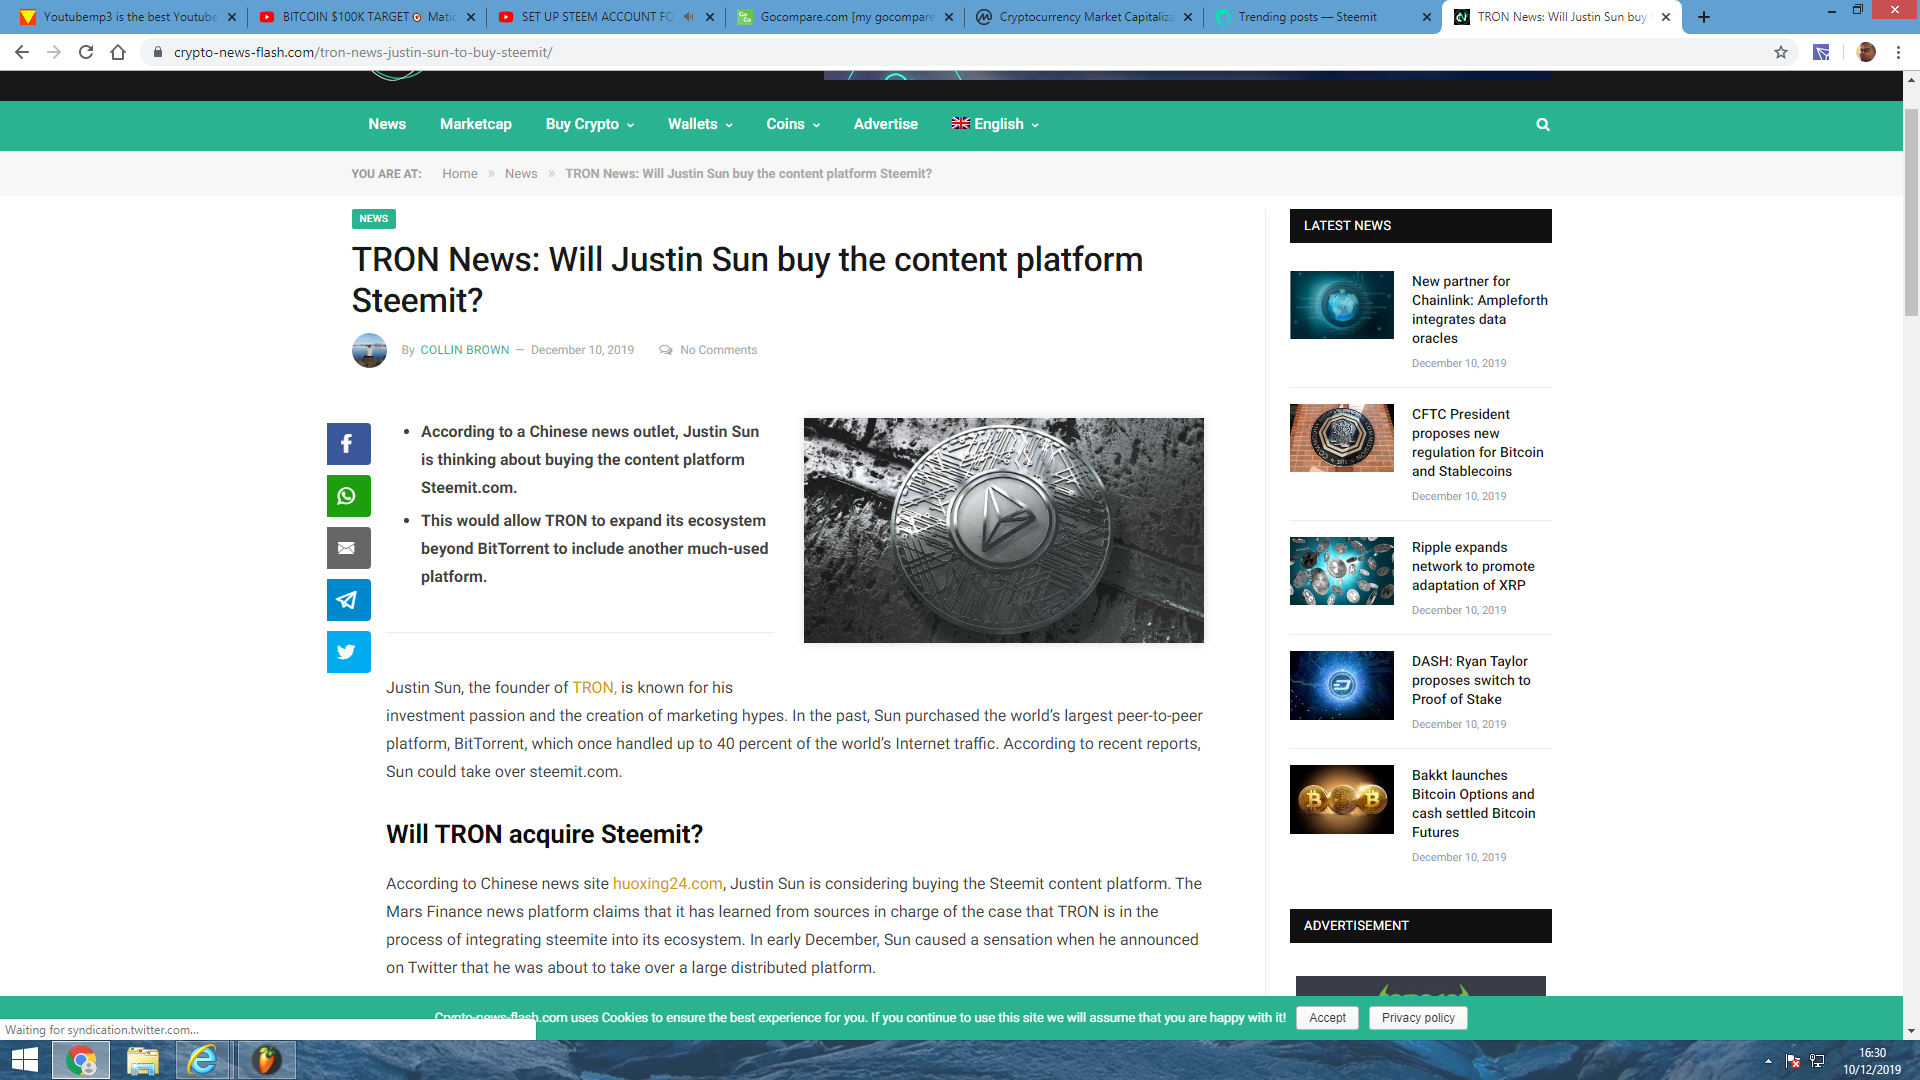Open the Telegram share icon

[x=348, y=600]
